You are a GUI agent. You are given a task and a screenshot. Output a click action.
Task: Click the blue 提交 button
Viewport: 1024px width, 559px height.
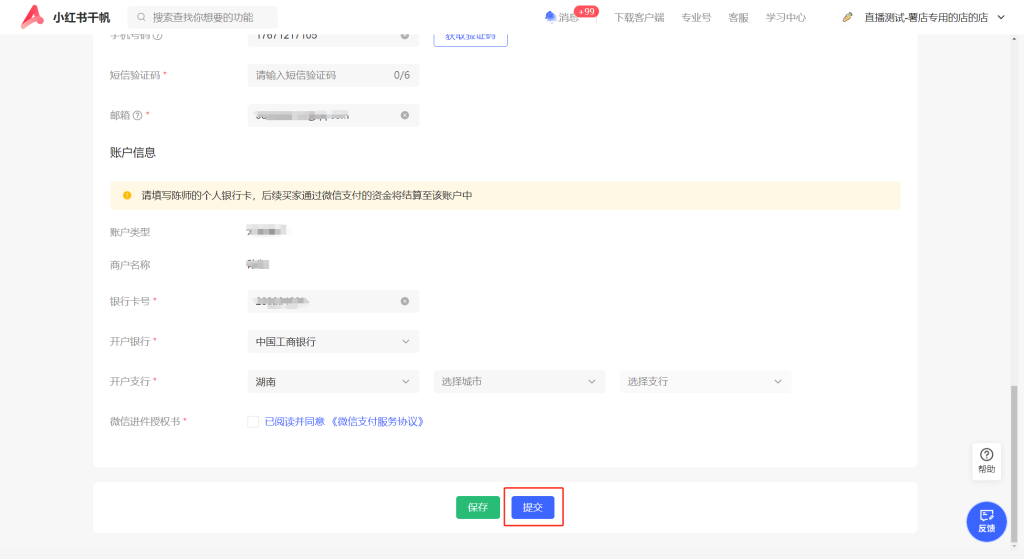(533, 507)
